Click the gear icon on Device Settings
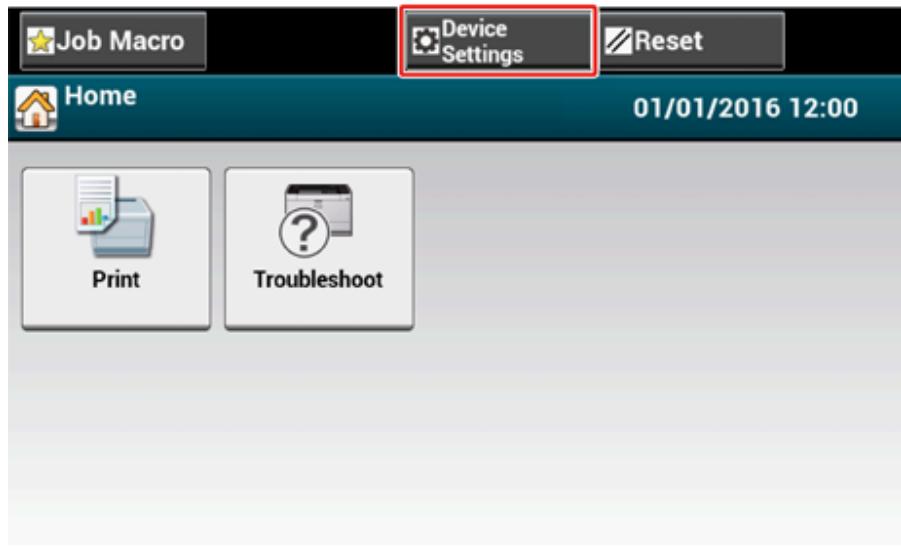 (x=425, y=41)
